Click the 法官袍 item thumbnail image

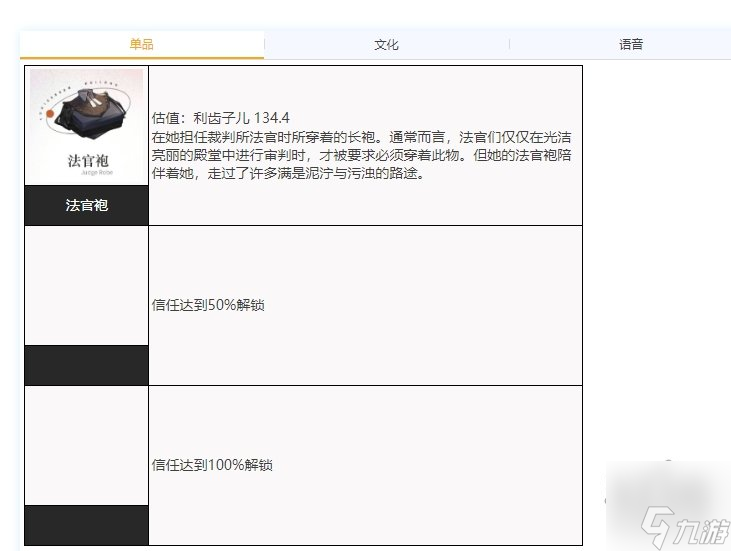87,126
